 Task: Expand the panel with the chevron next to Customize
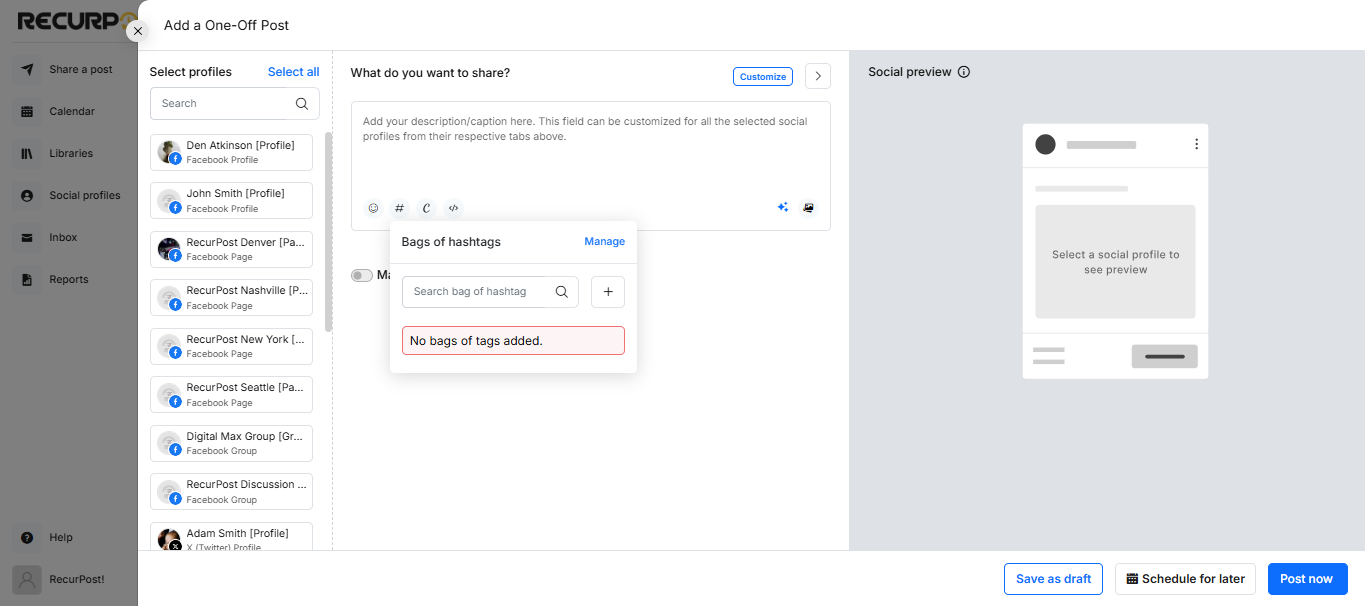pos(818,76)
